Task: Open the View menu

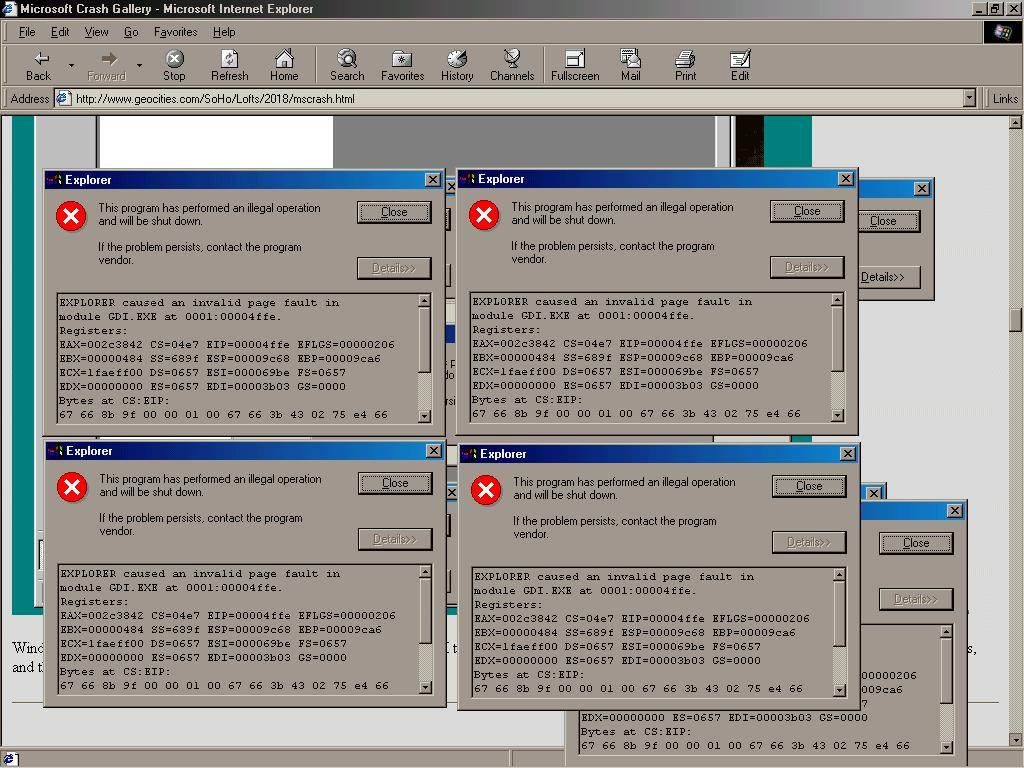Action: click(x=96, y=32)
